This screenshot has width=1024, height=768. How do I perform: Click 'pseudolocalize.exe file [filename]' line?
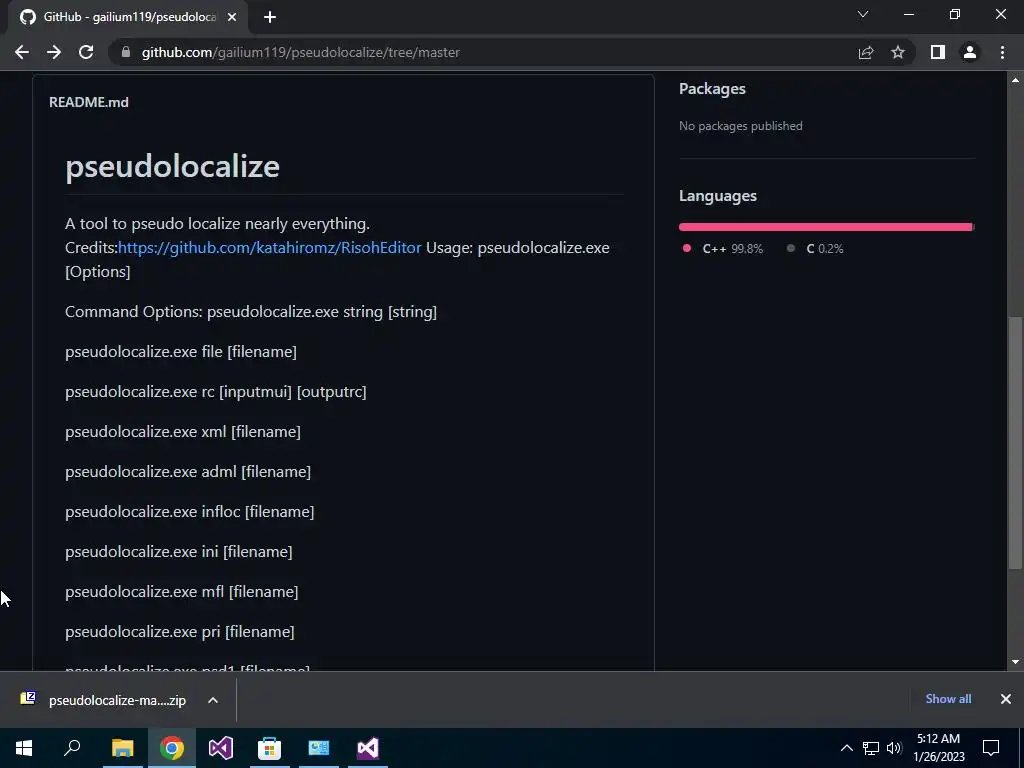pos(181,352)
